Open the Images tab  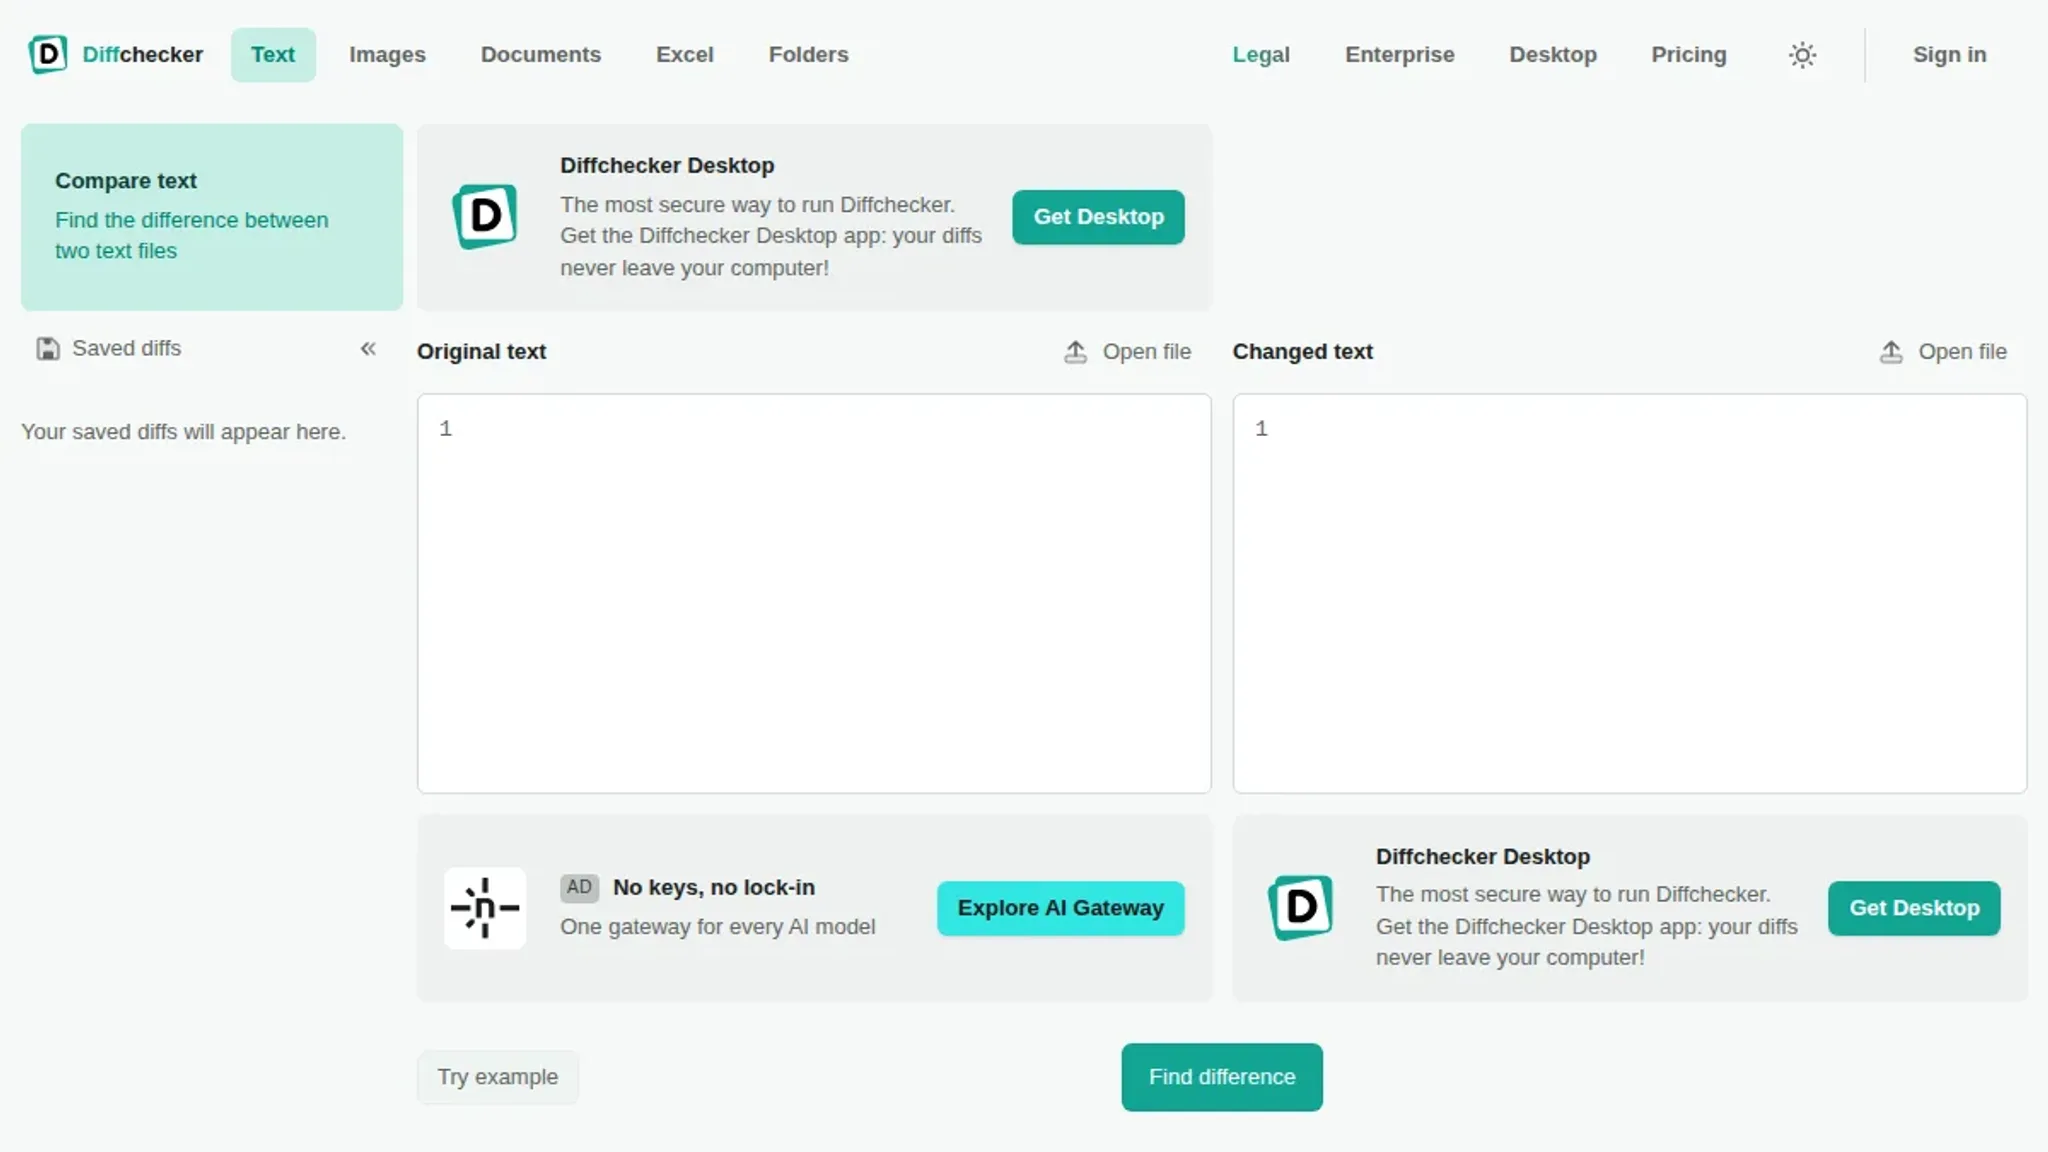click(387, 55)
